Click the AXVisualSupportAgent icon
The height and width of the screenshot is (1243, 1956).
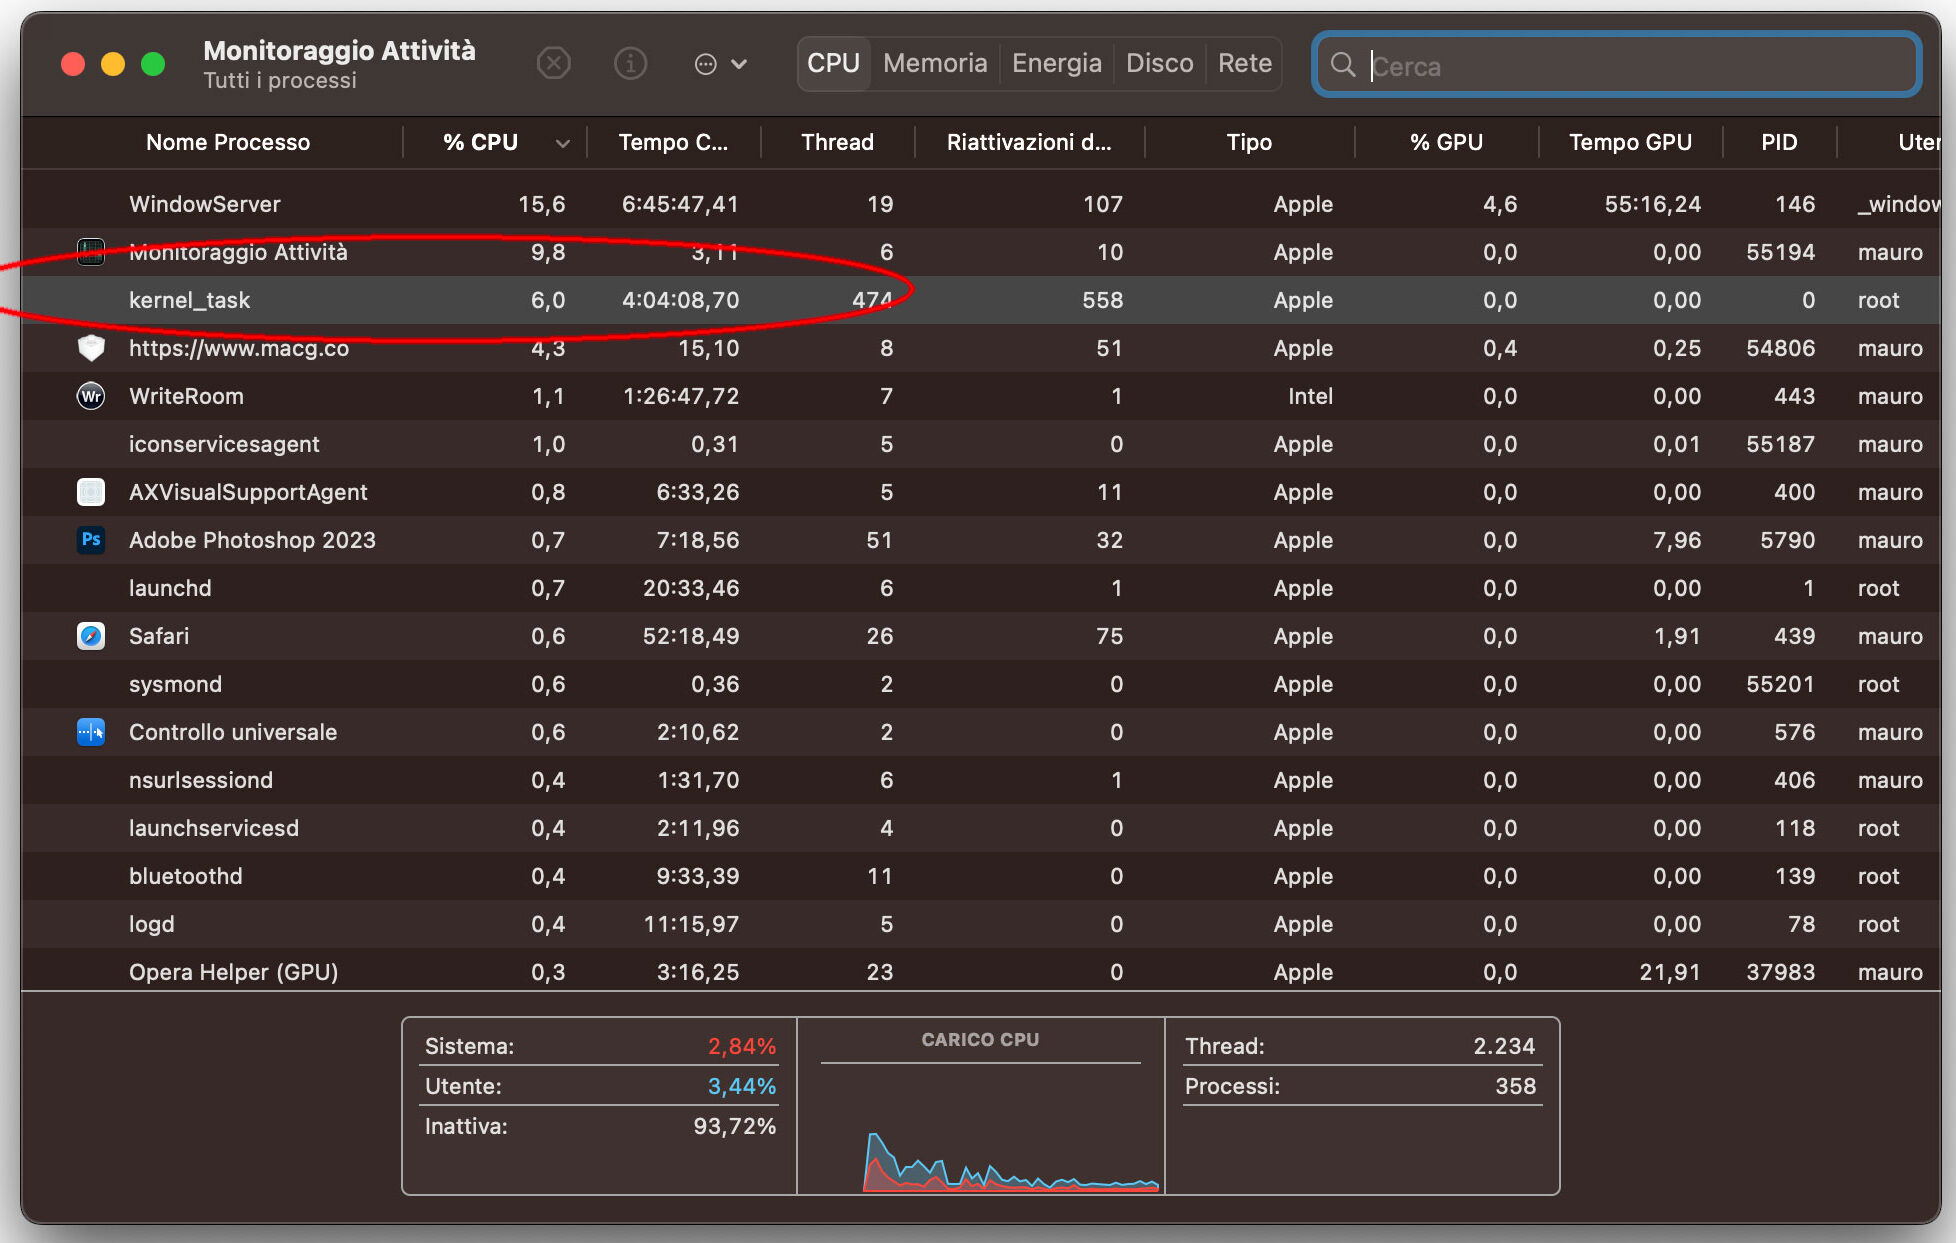point(91,492)
